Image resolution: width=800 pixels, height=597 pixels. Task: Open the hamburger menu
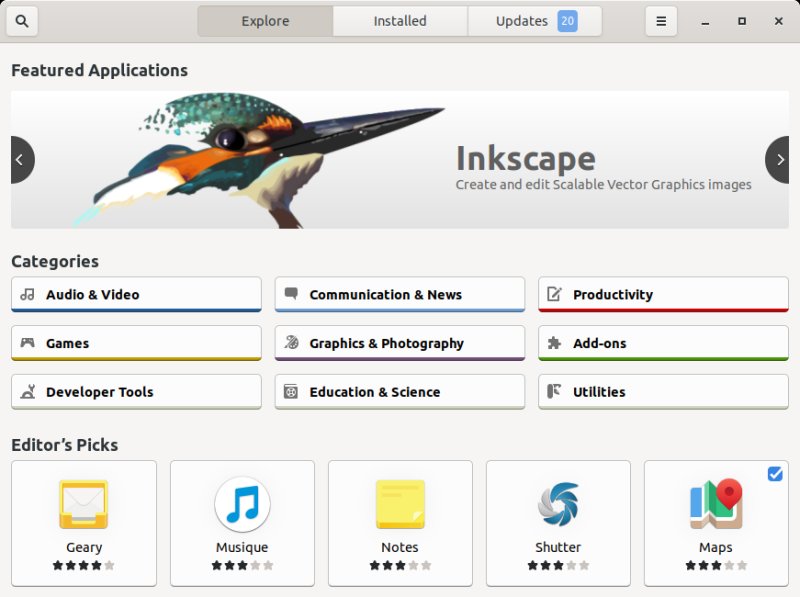click(661, 20)
